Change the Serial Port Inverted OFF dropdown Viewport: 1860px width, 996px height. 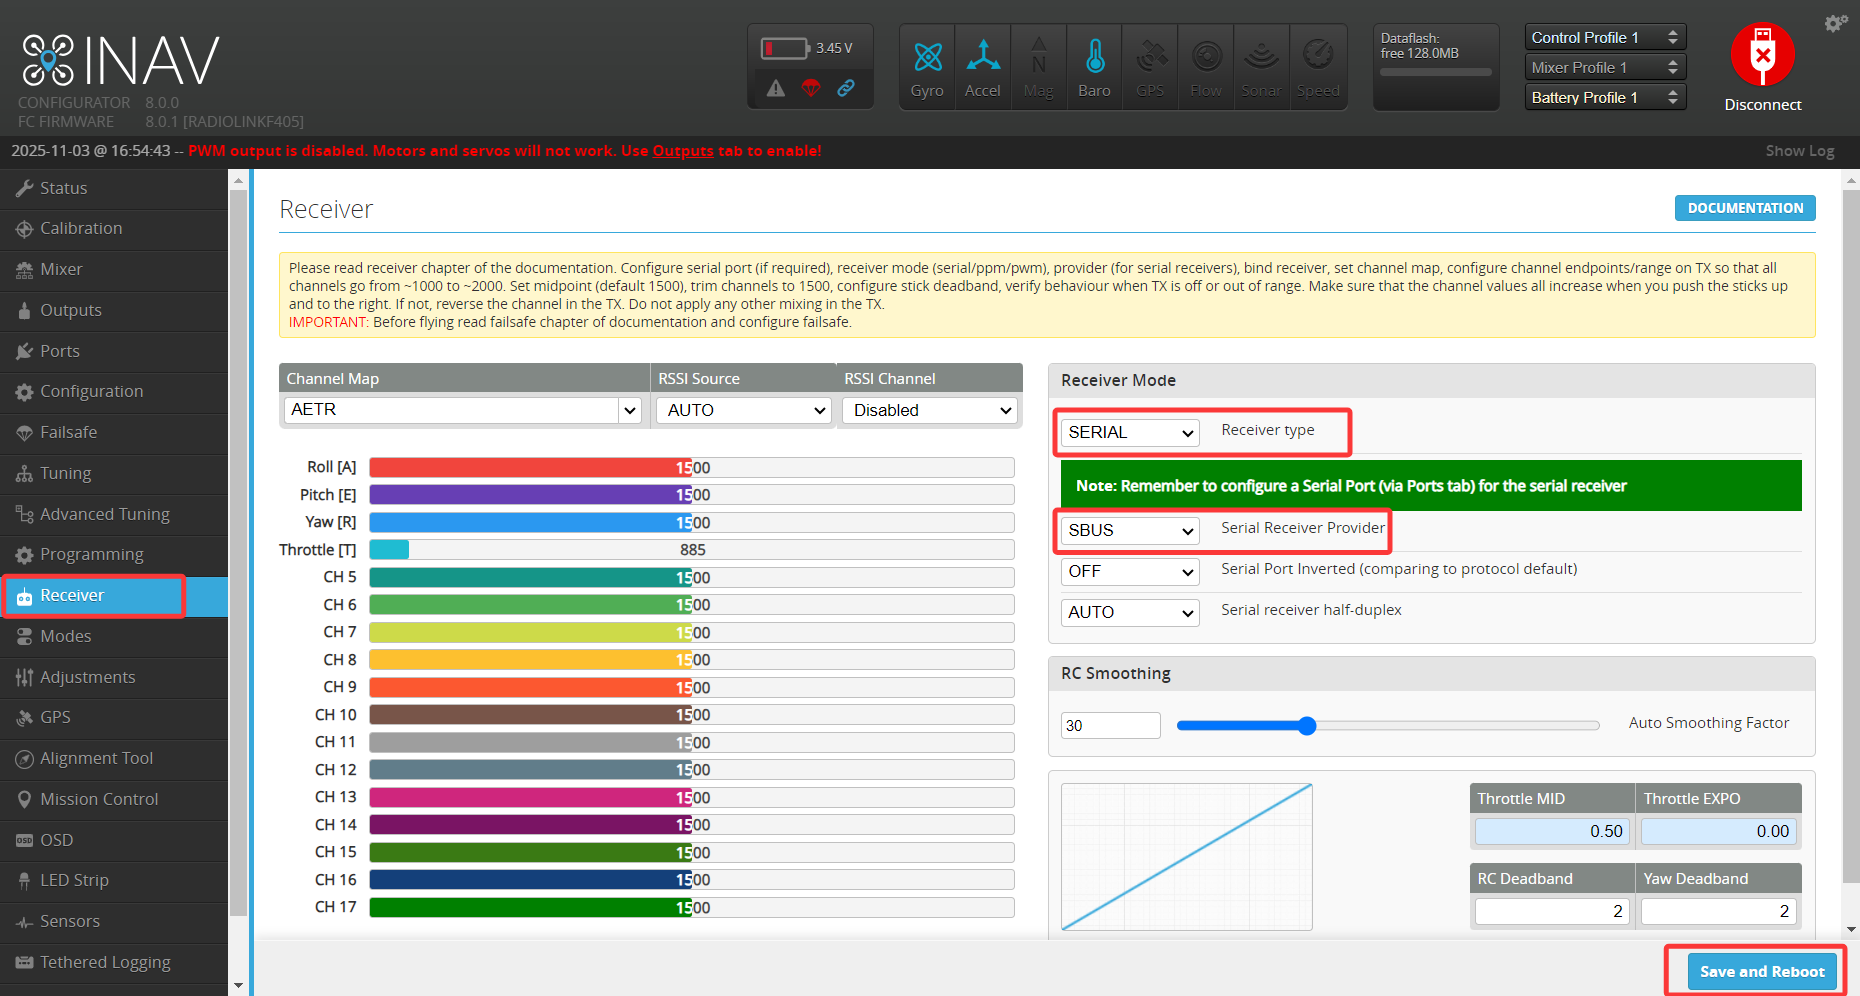tap(1129, 571)
